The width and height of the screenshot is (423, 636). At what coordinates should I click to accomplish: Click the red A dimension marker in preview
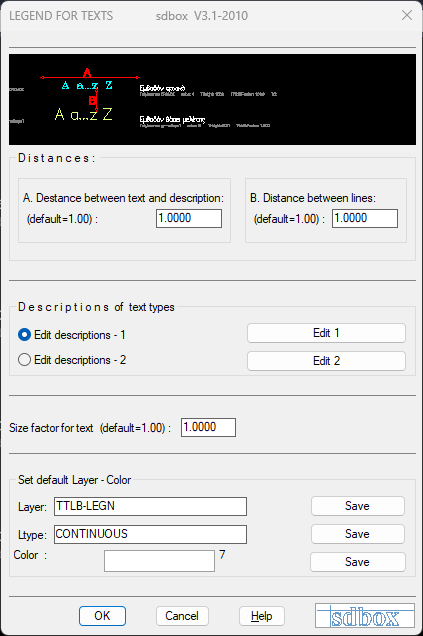[87, 73]
